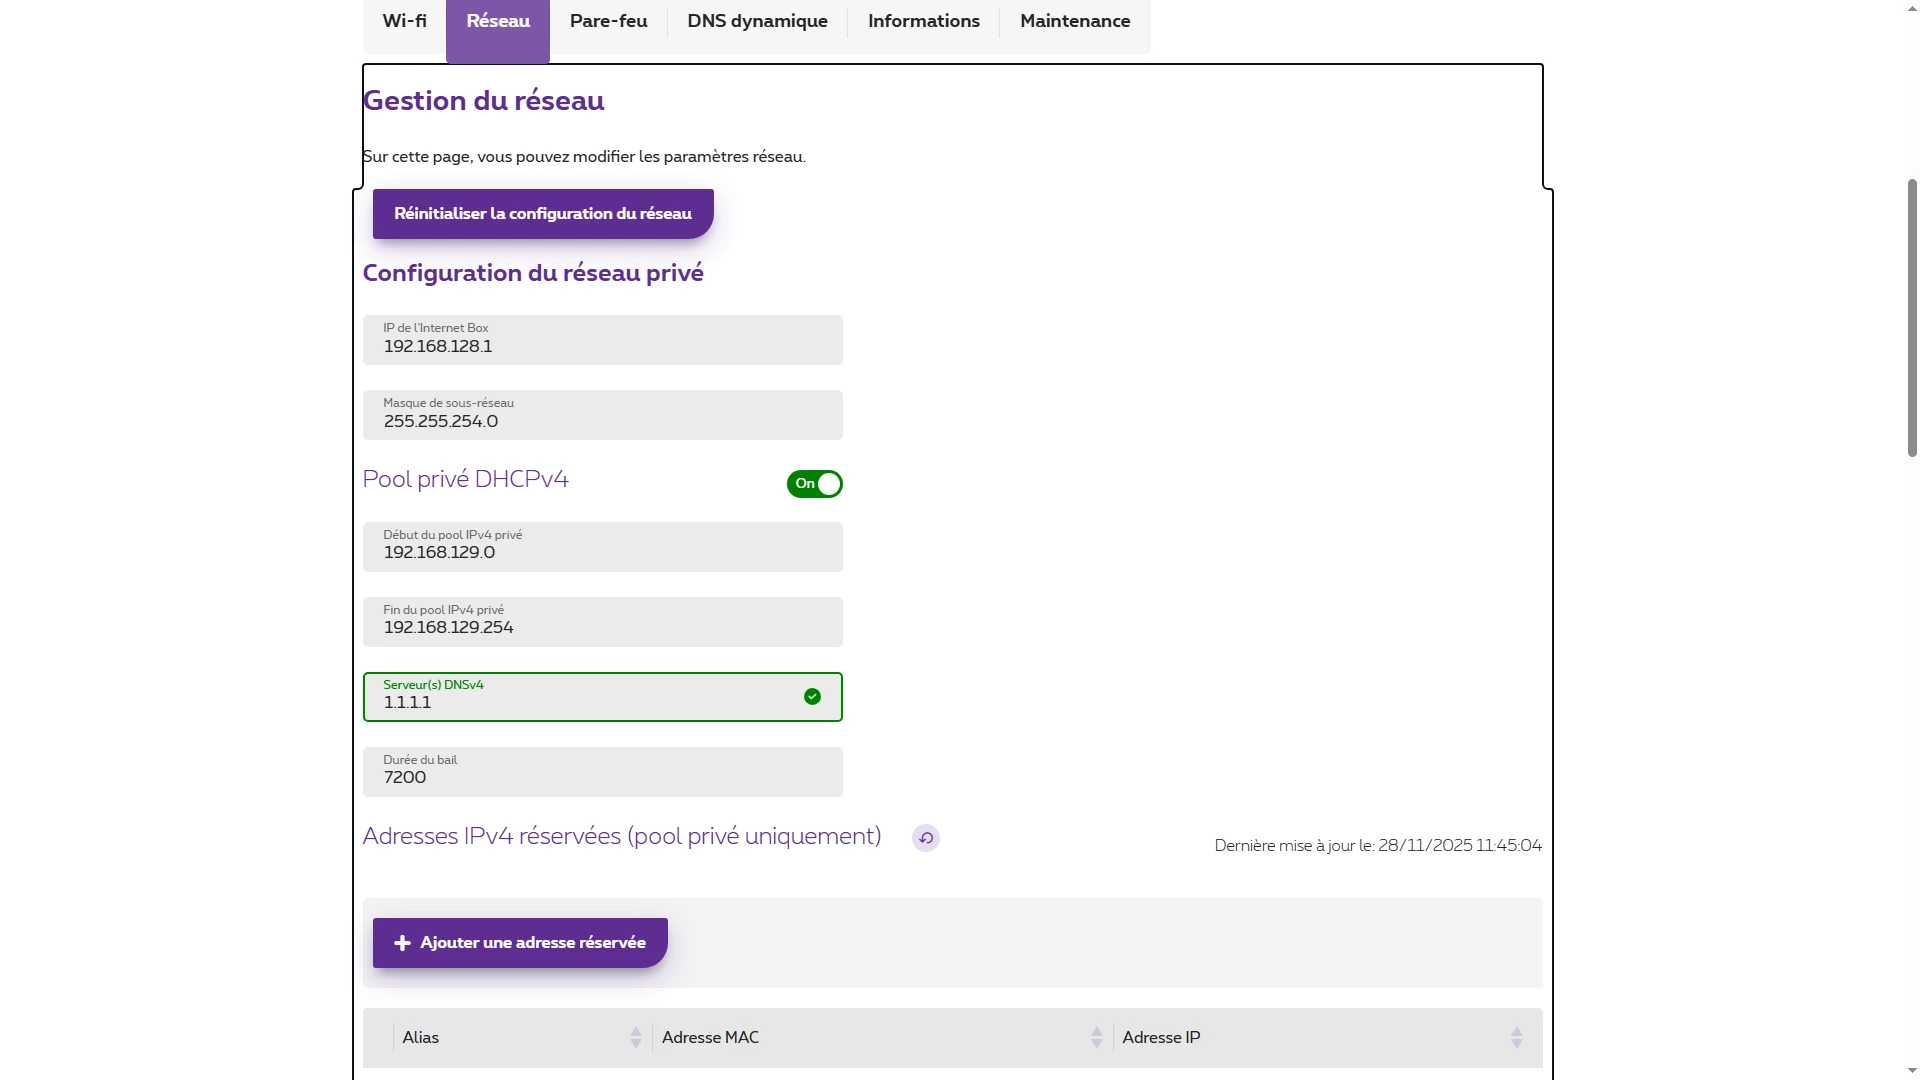Image resolution: width=1920 pixels, height=1080 pixels.
Task: Switch to Pare-feu tab
Action: pyautogui.click(x=608, y=21)
